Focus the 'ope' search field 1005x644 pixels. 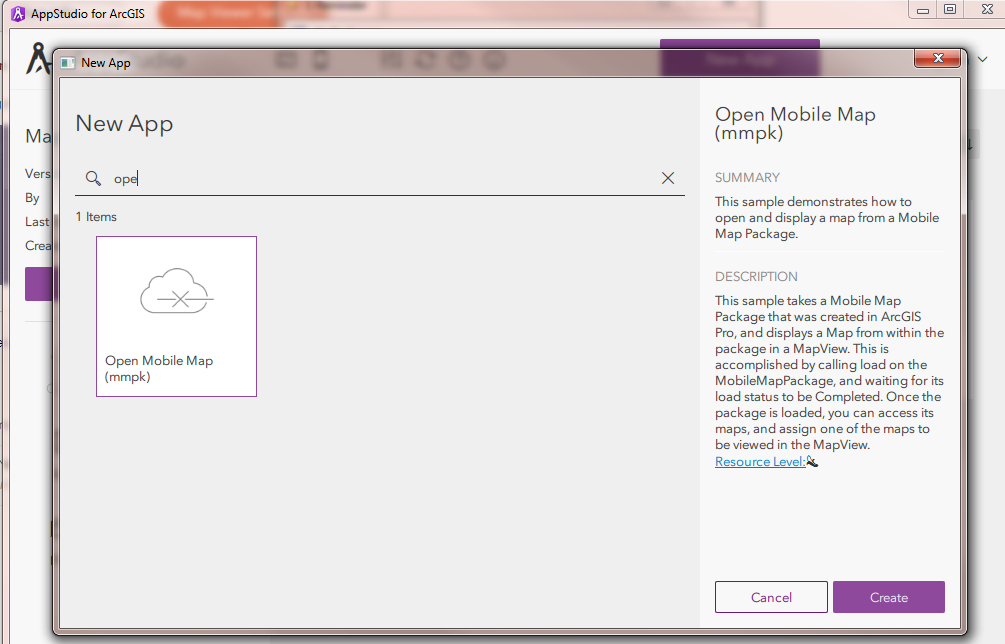click(x=379, y=178)
